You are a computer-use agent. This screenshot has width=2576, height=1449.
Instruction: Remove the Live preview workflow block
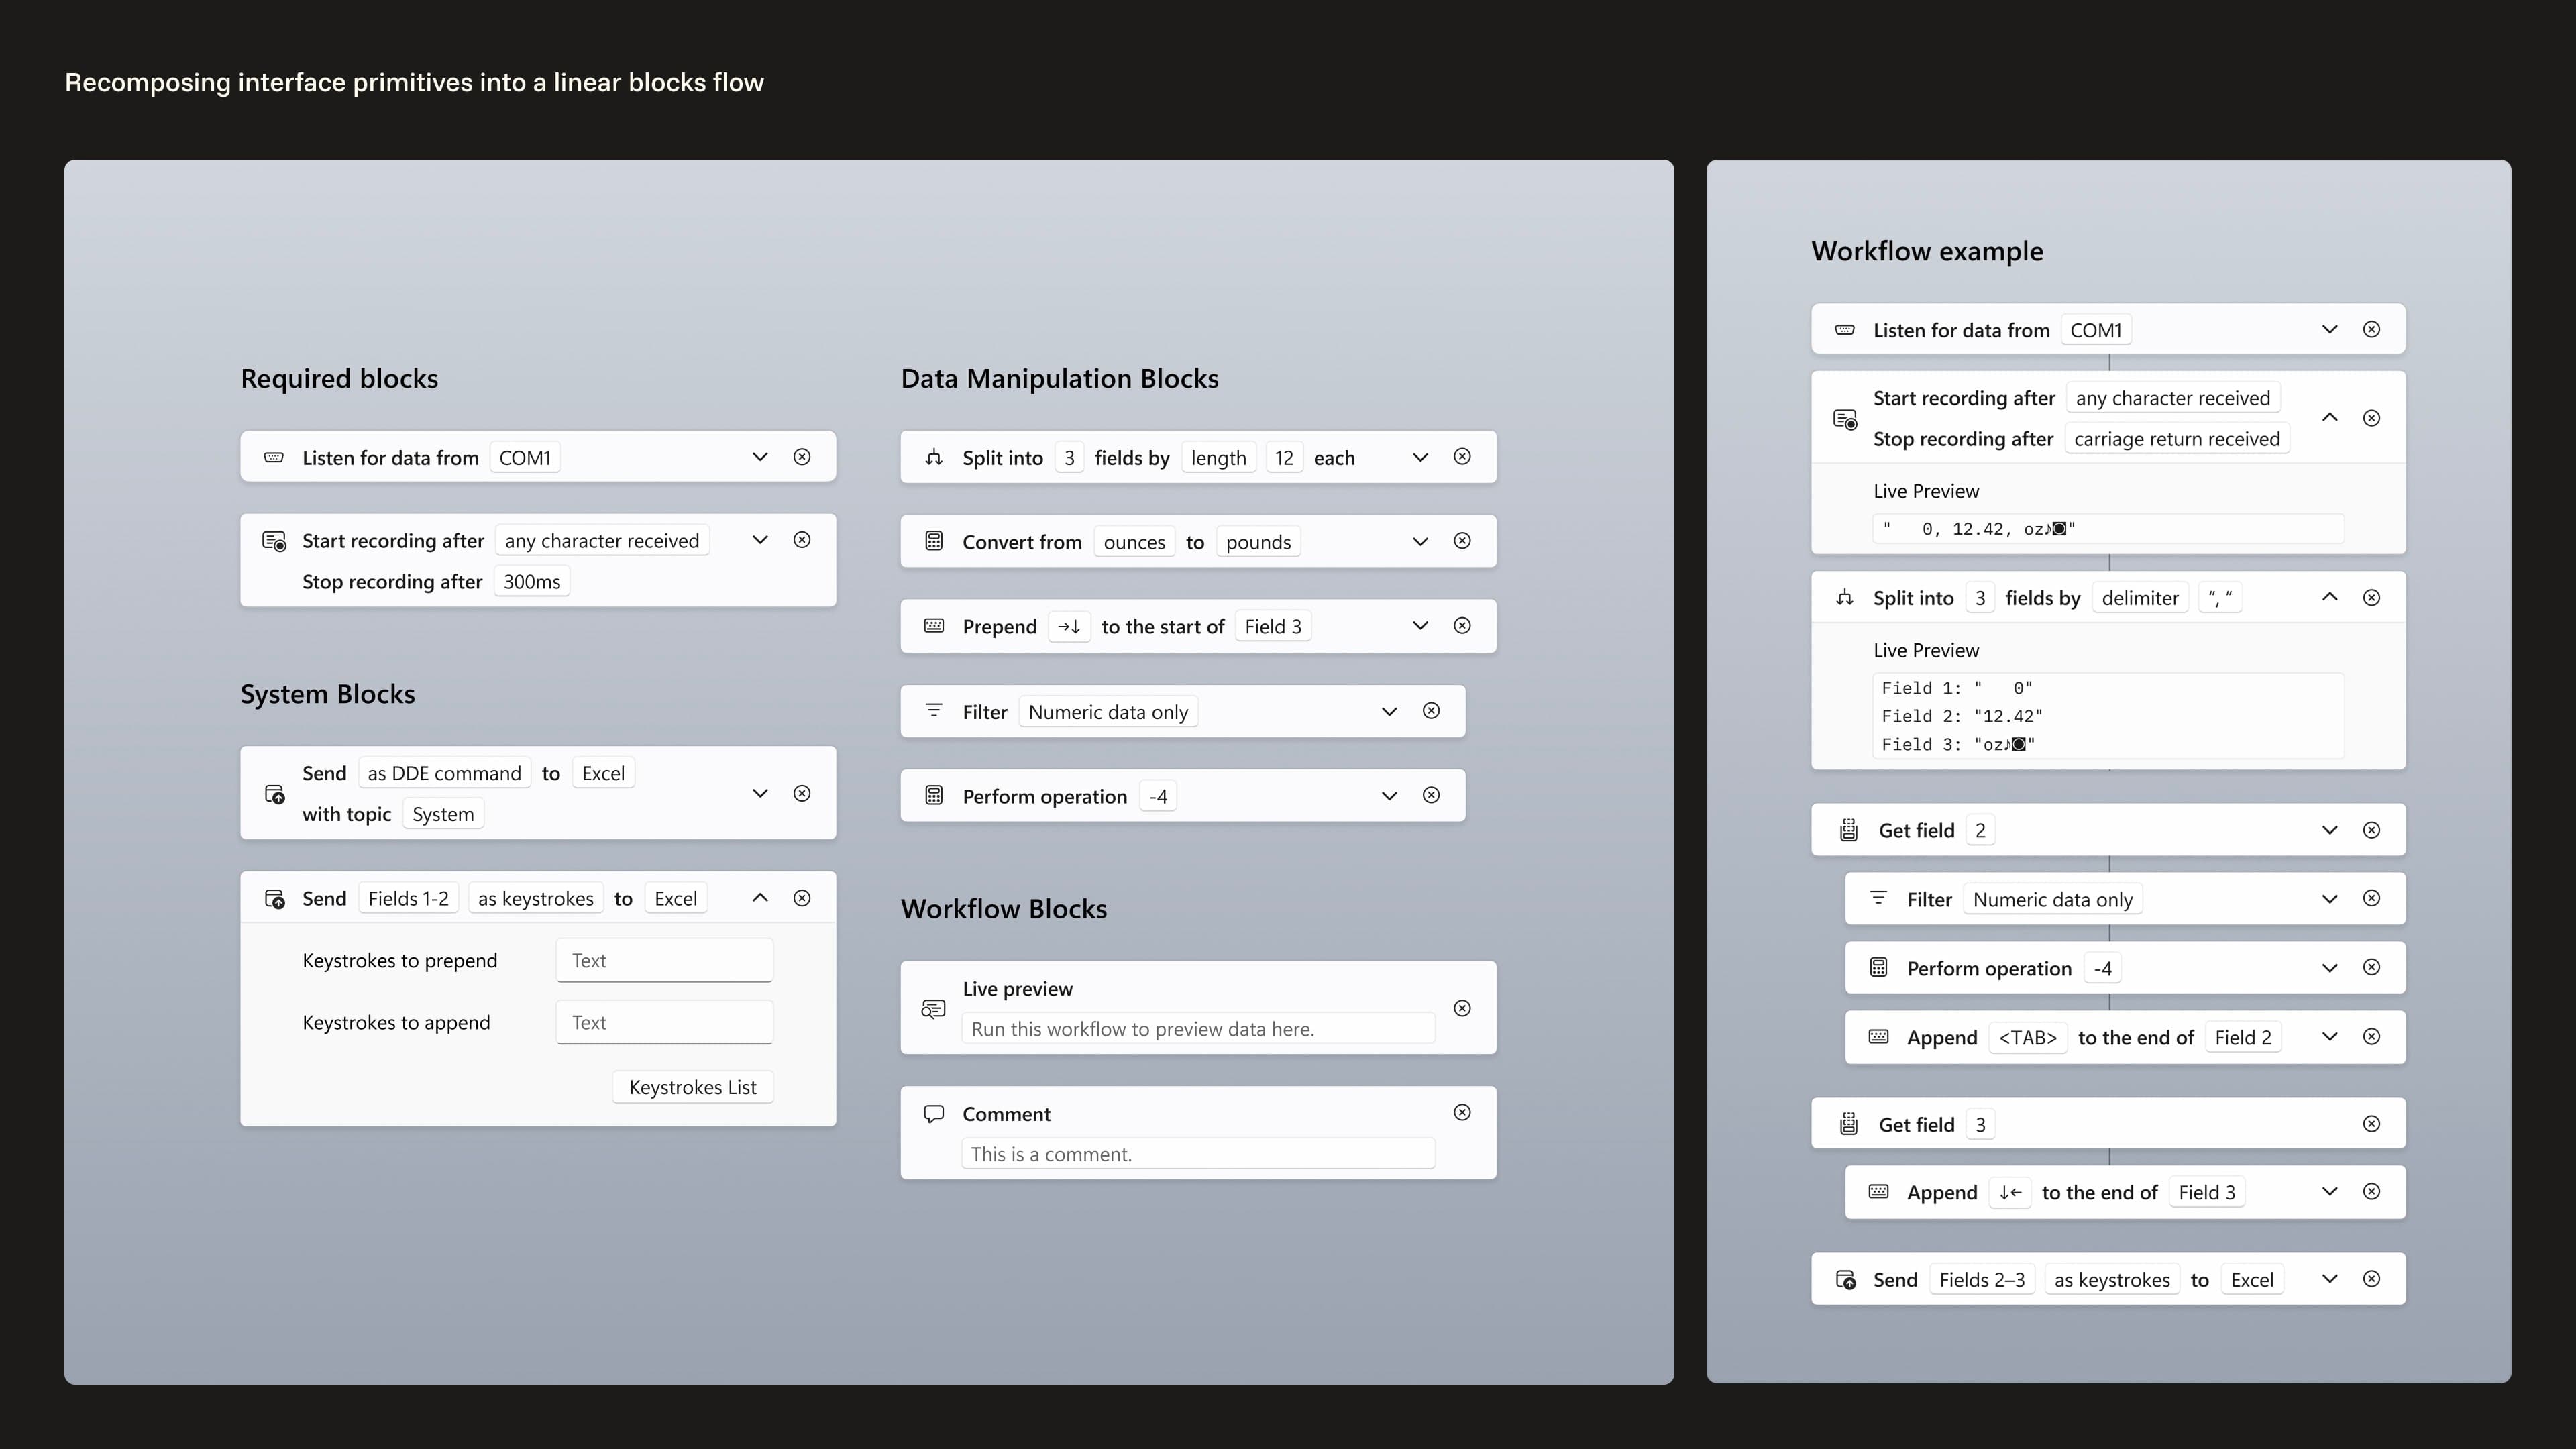[x=1462, y=1008]
